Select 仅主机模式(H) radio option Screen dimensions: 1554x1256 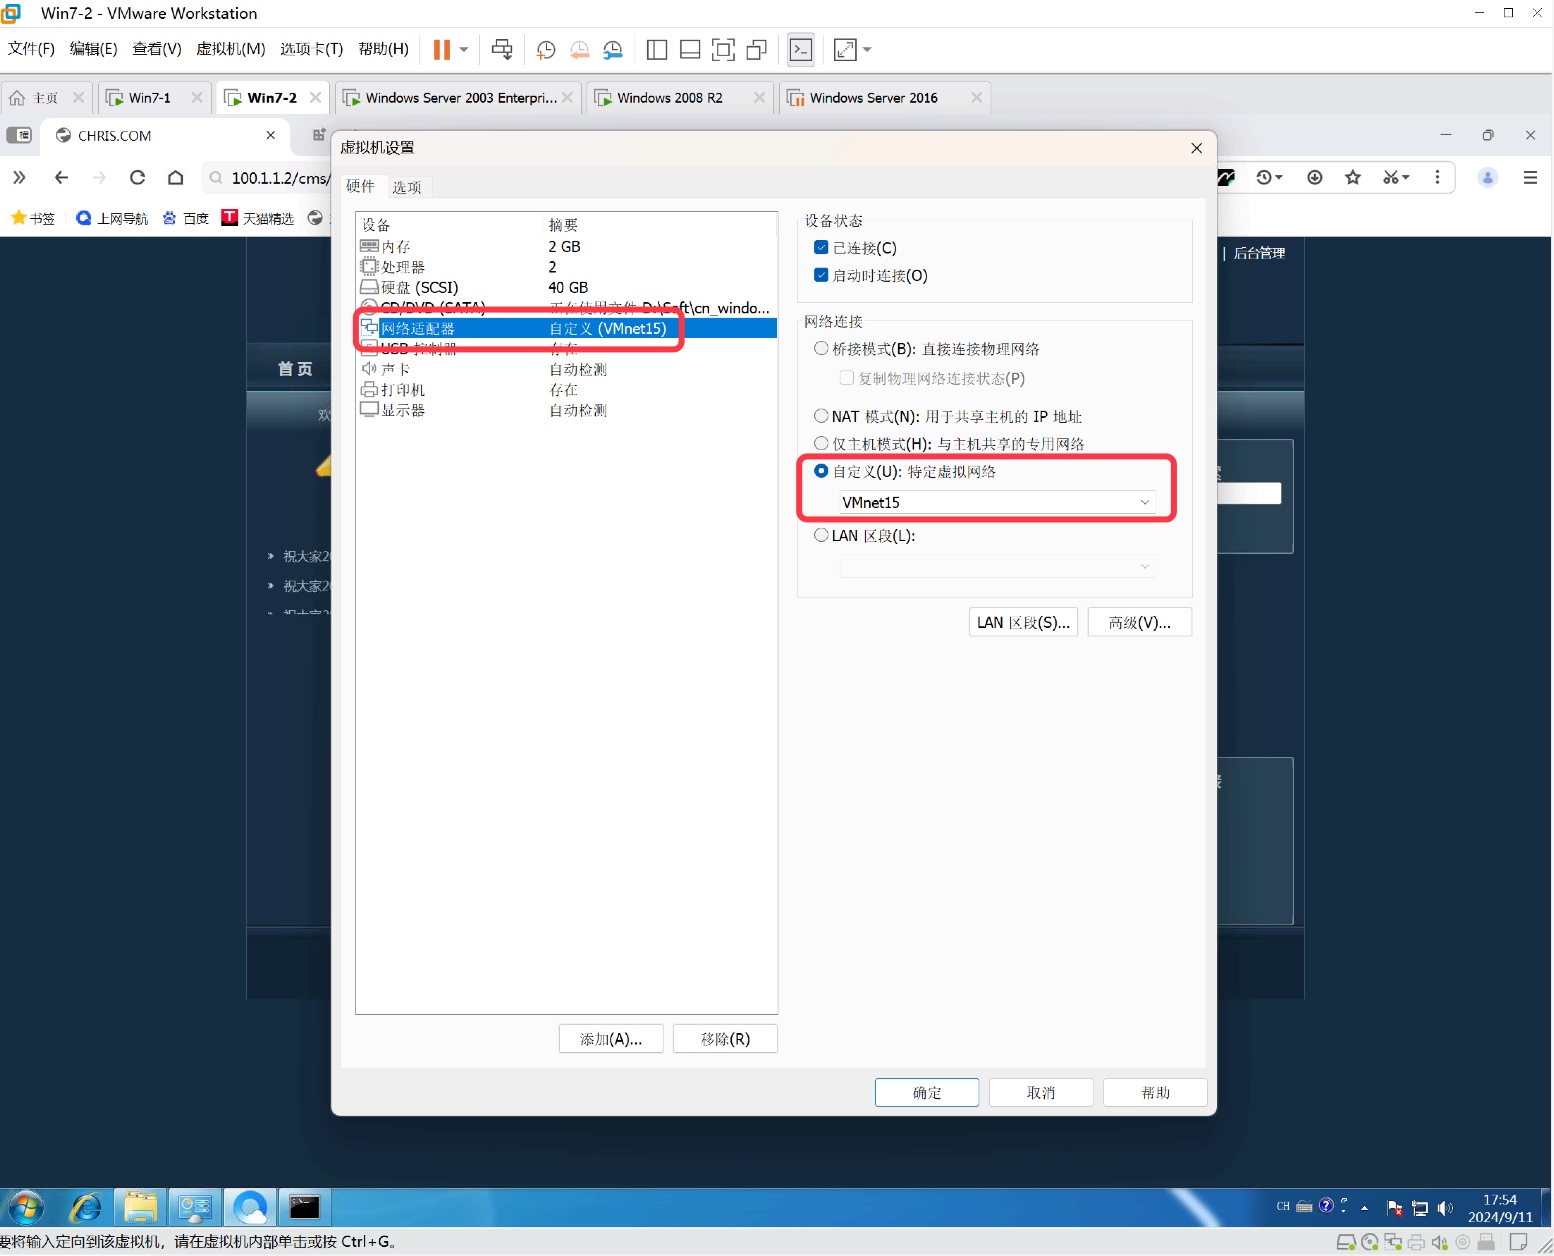coord(821,443)
